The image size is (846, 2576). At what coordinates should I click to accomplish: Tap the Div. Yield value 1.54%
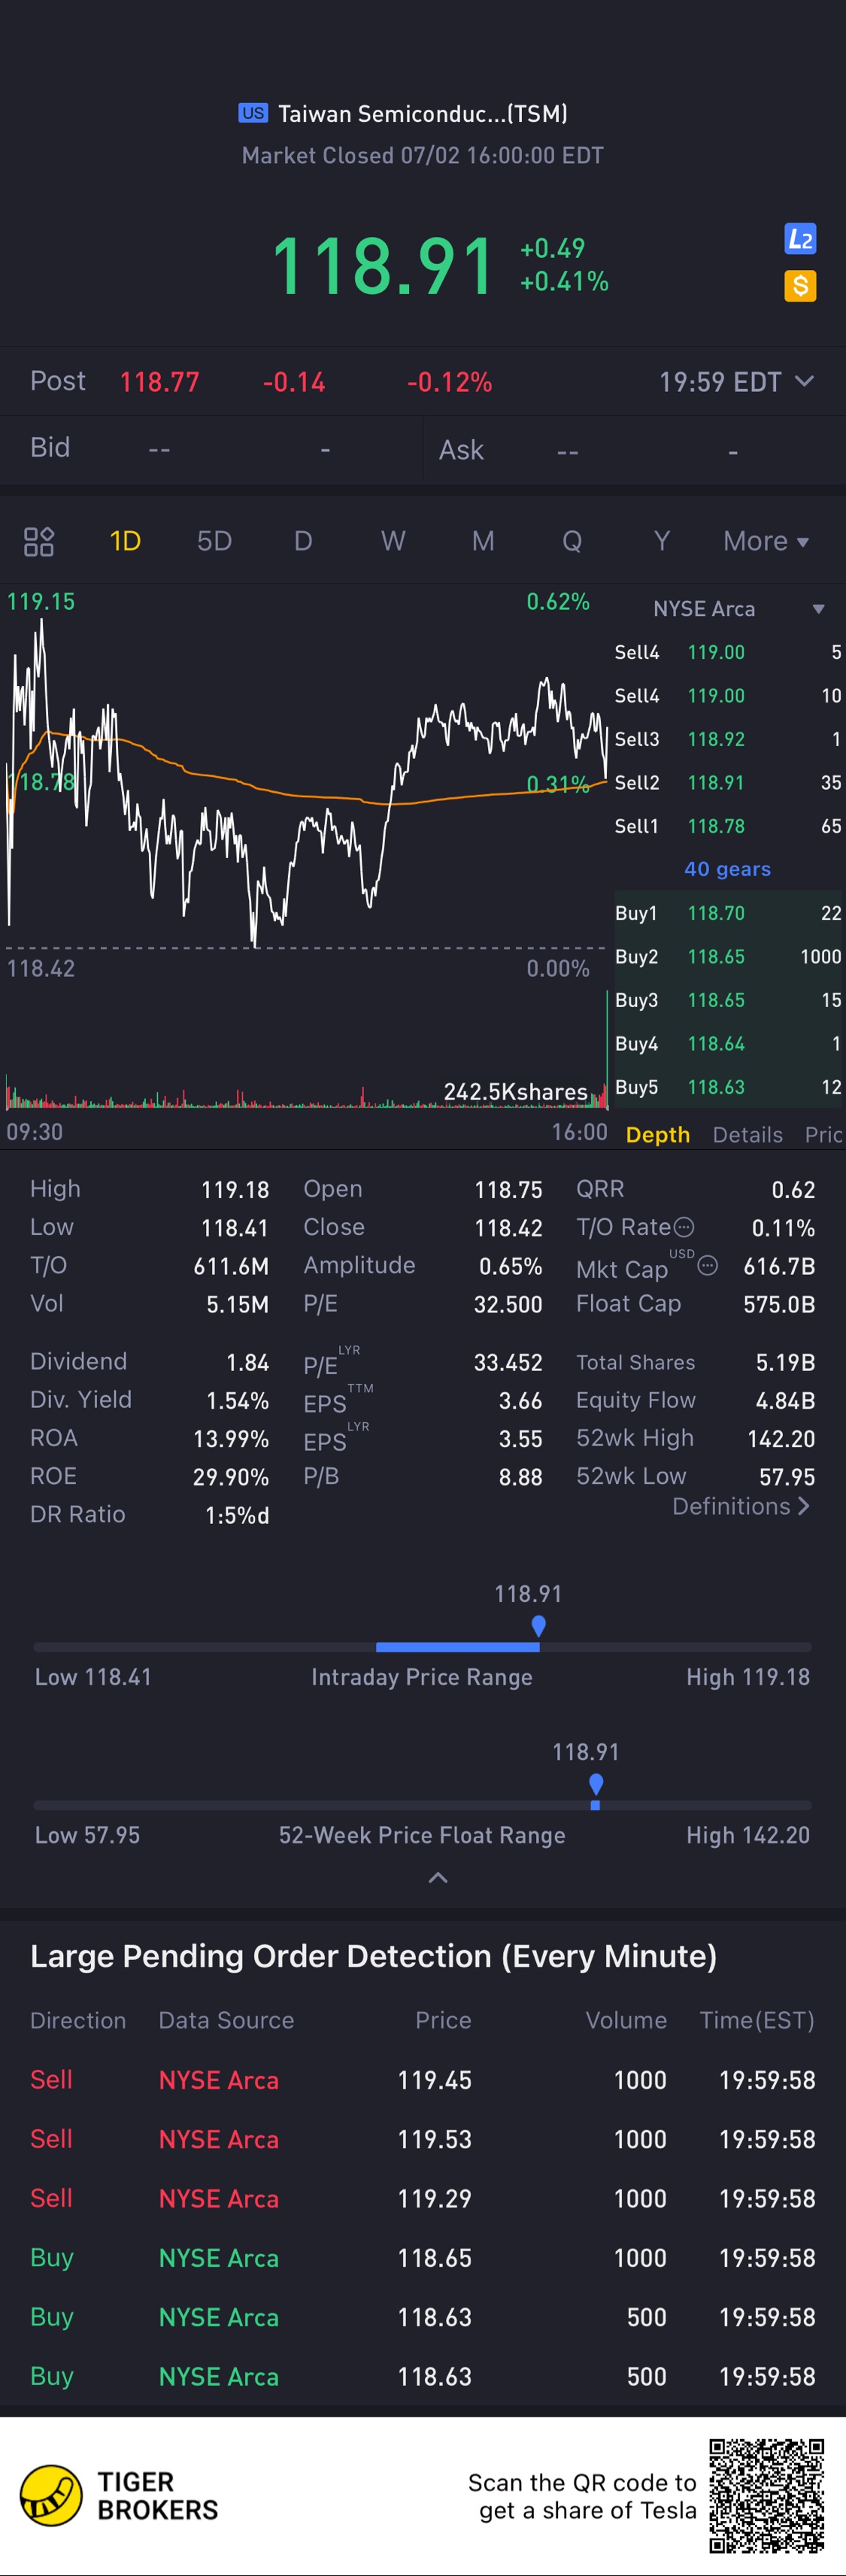coord(237,1400)
